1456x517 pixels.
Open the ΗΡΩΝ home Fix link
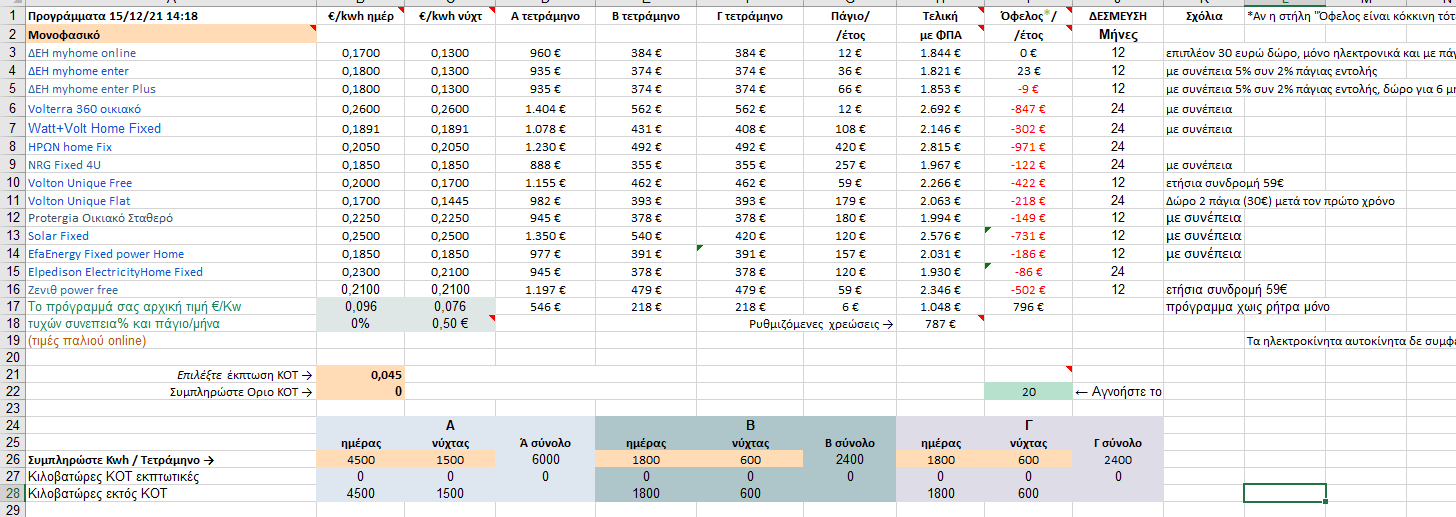click(x=70, y=146)
